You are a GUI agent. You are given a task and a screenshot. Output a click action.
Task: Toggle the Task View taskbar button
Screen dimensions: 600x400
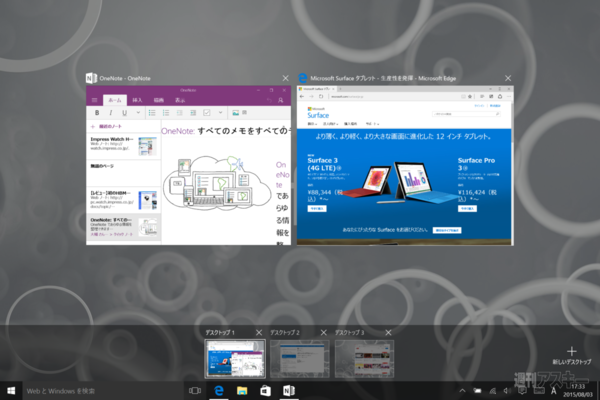(x=195, y=390)
